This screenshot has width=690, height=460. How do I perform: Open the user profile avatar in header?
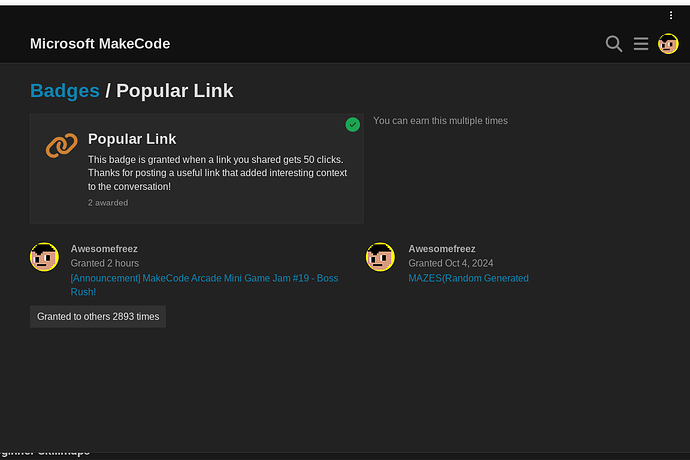(x=668, y=44)
